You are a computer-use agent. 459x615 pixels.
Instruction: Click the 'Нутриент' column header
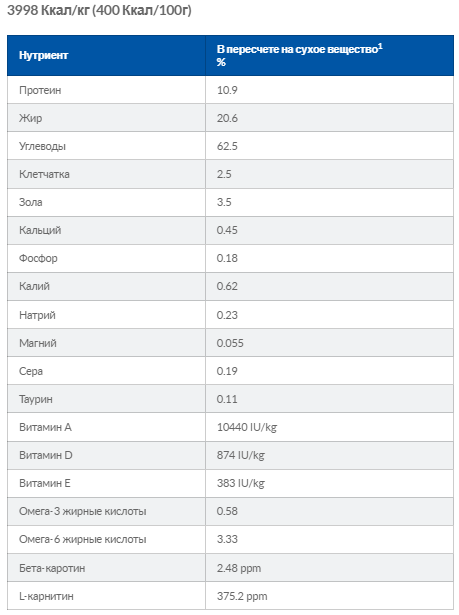click(44, 55)
